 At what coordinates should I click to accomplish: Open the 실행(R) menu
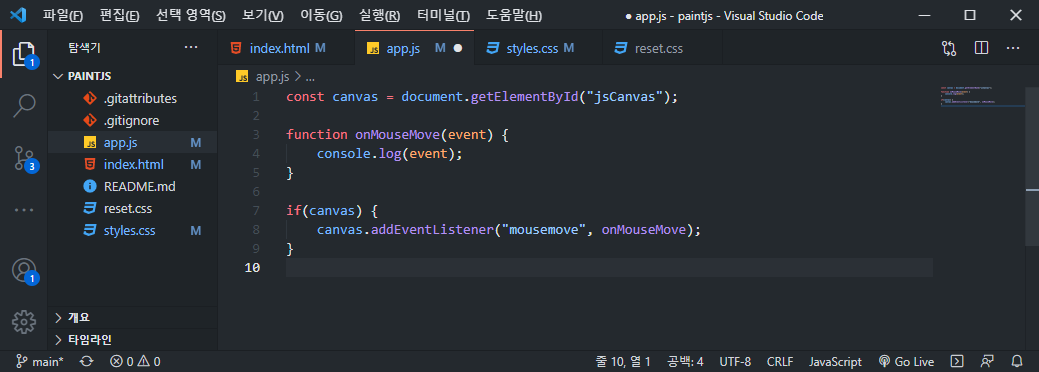pos(379,15)
